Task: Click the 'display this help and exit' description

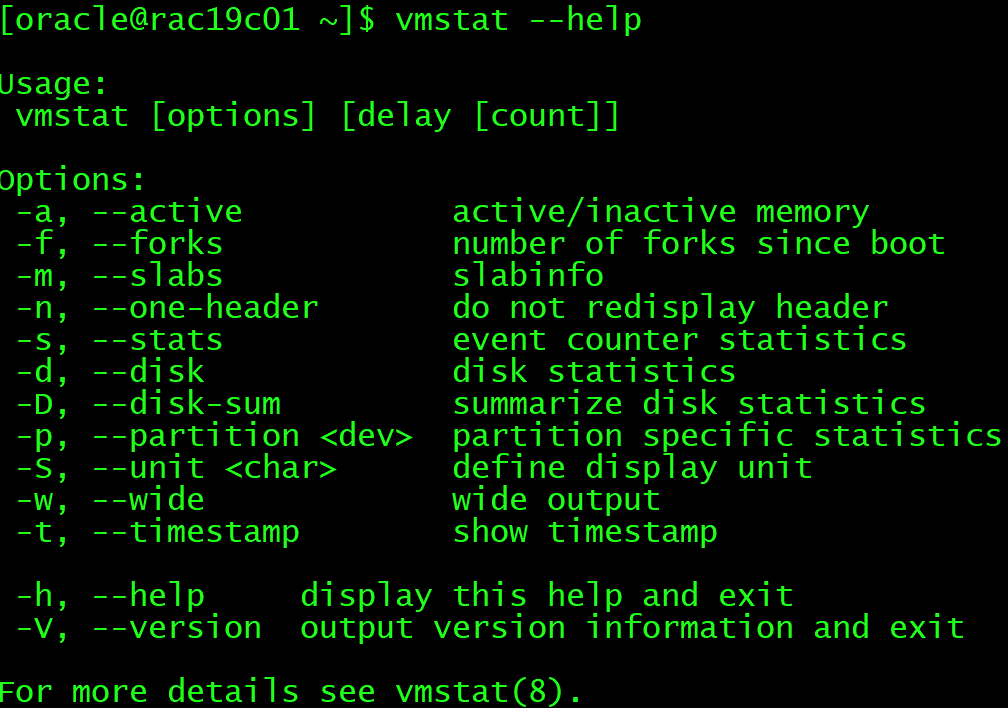Action: [546, 596]
